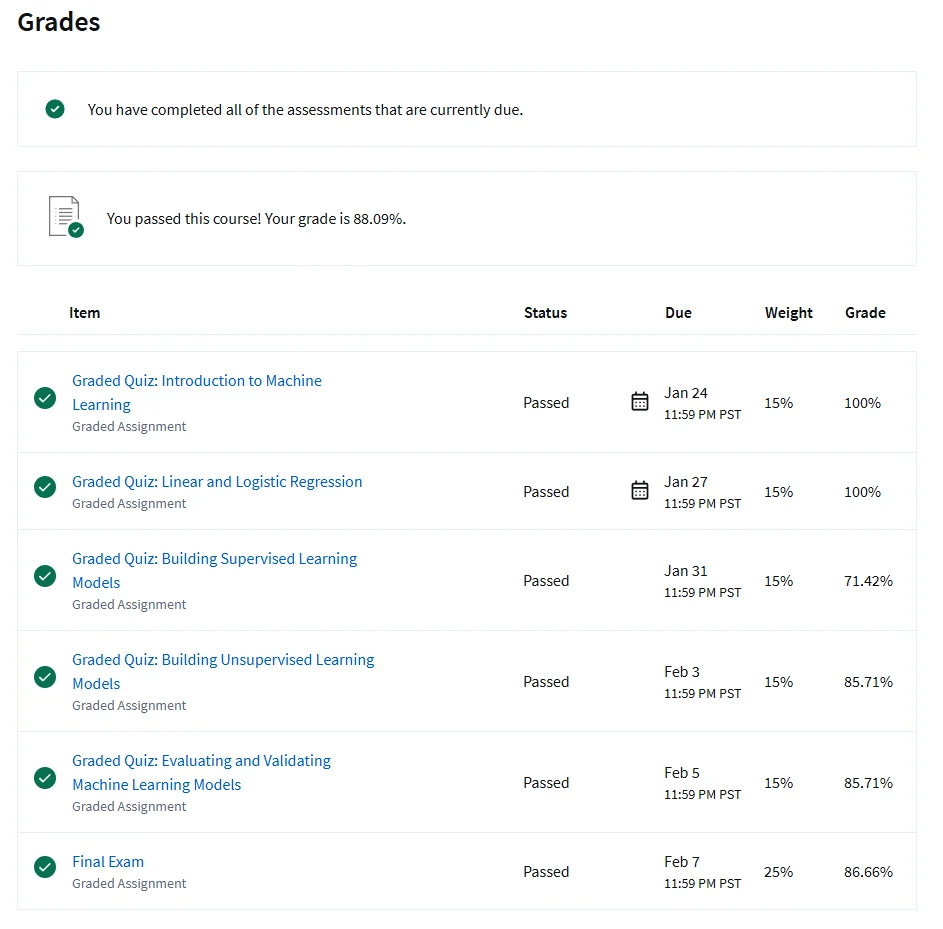This screenshot has width=943, height=929.
Task: Click calendar icon next to Jan 27 due date
Action: (x=640, y=491)
